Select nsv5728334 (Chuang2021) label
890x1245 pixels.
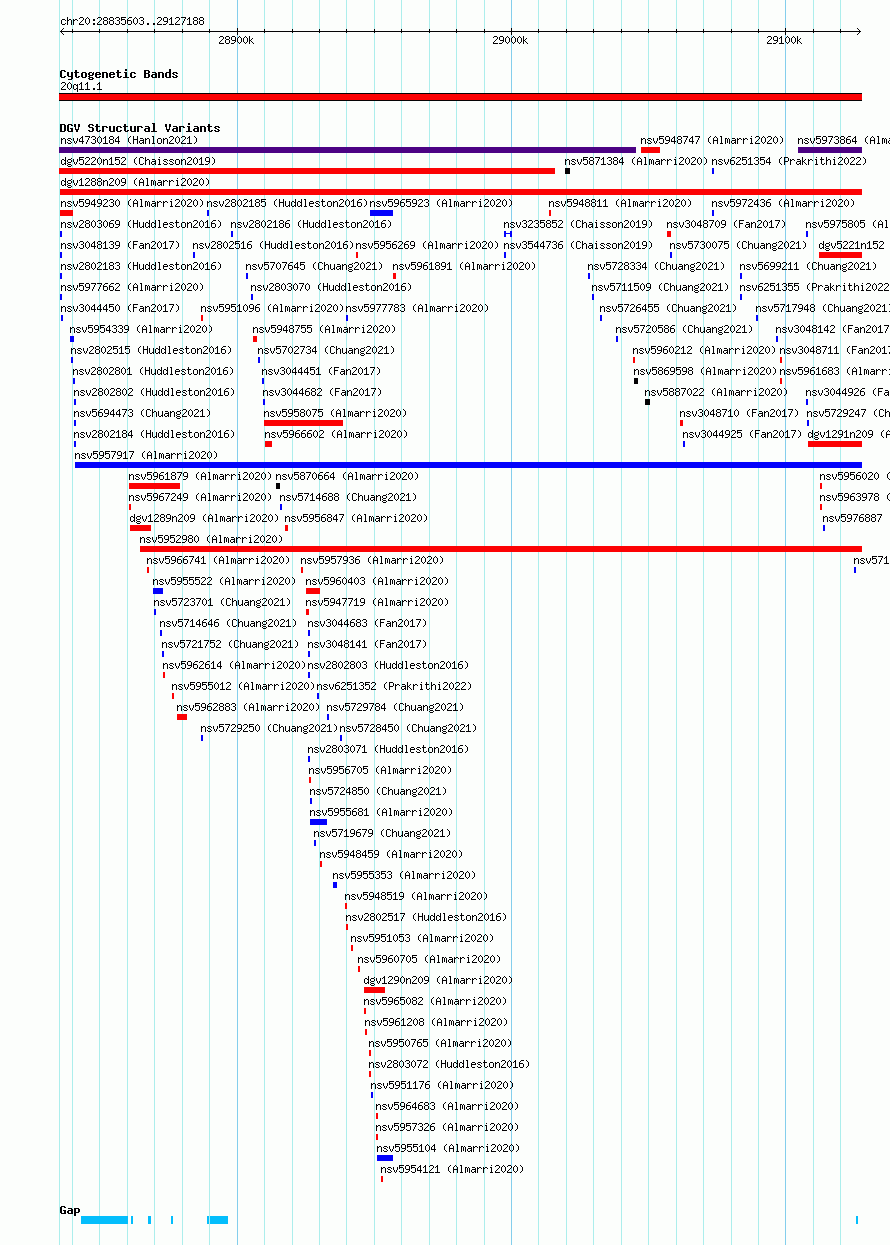657,266
